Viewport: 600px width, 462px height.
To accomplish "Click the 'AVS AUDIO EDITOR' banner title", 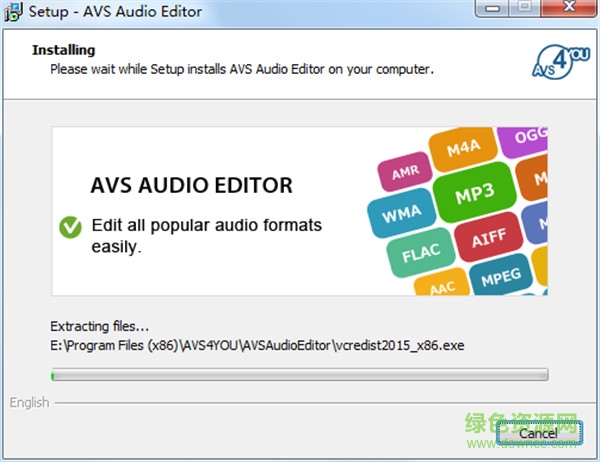I will coord(191,185).
